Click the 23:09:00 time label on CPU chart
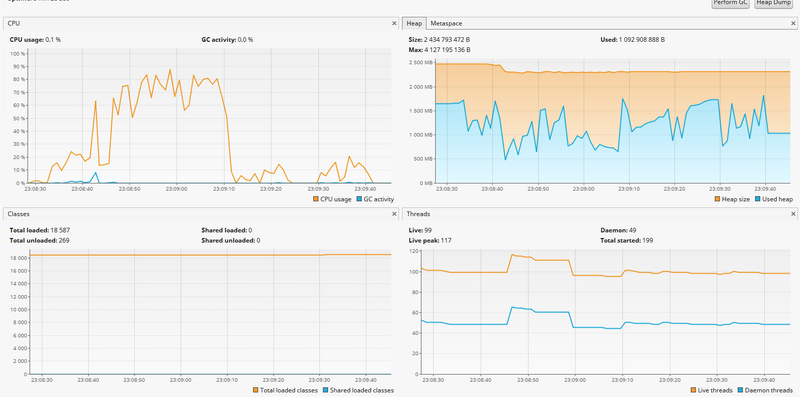800x397 pixels. coord(177,188)
